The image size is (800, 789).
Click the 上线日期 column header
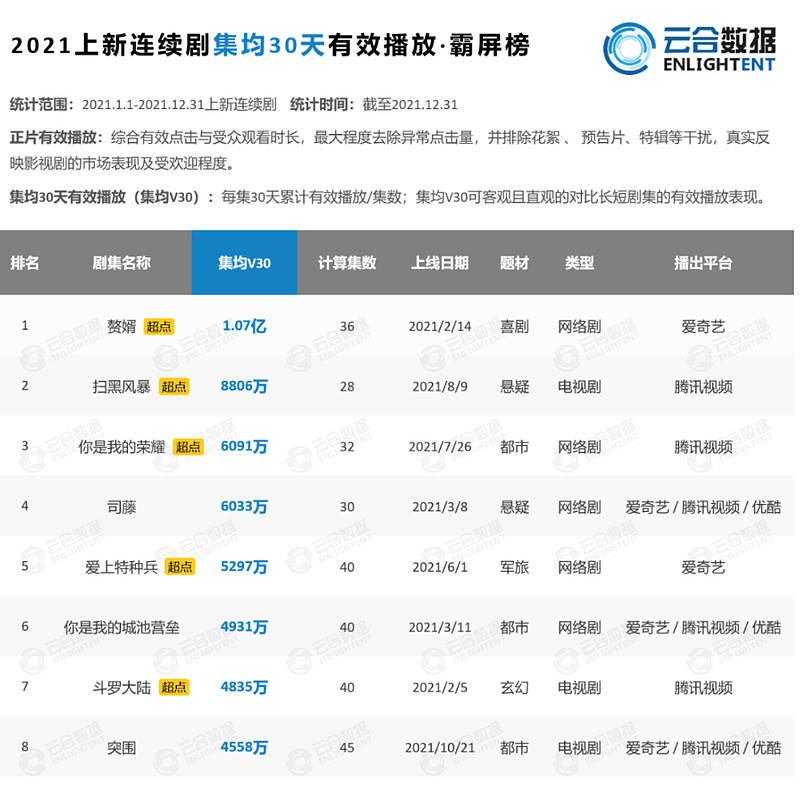pos(440,263)
